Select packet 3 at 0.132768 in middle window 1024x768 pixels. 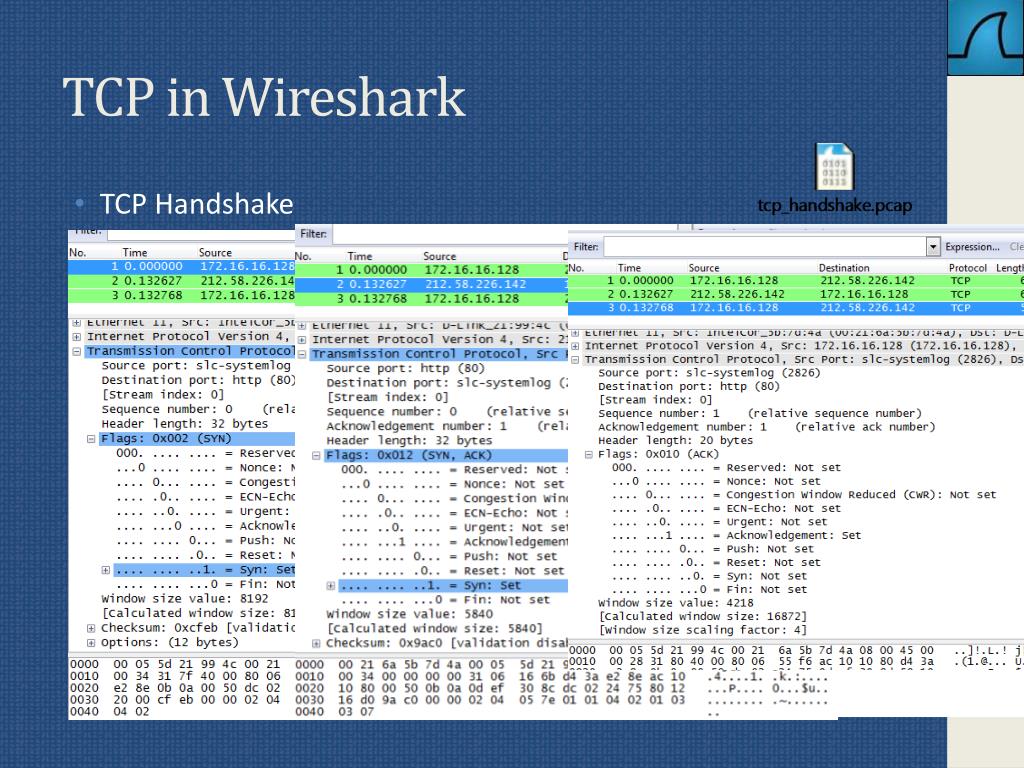tap(432, 298)
